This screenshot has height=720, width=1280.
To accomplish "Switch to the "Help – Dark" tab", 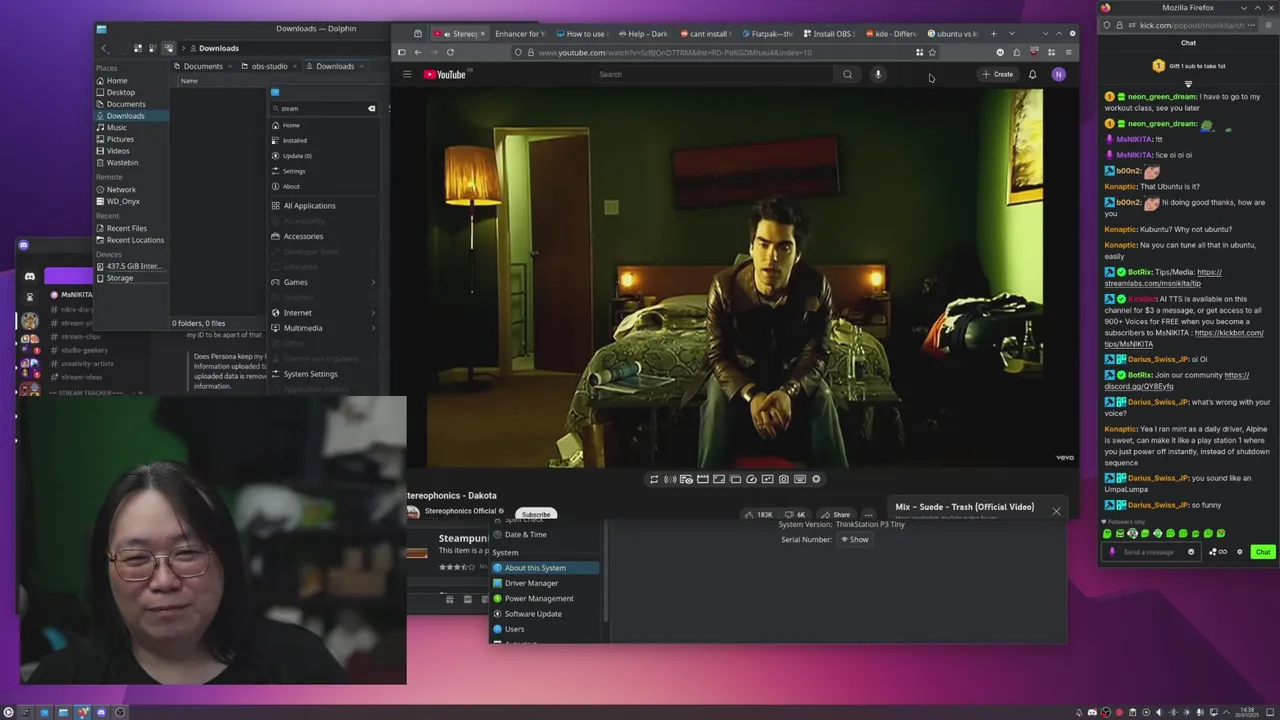I will click(x=643, y=34).
